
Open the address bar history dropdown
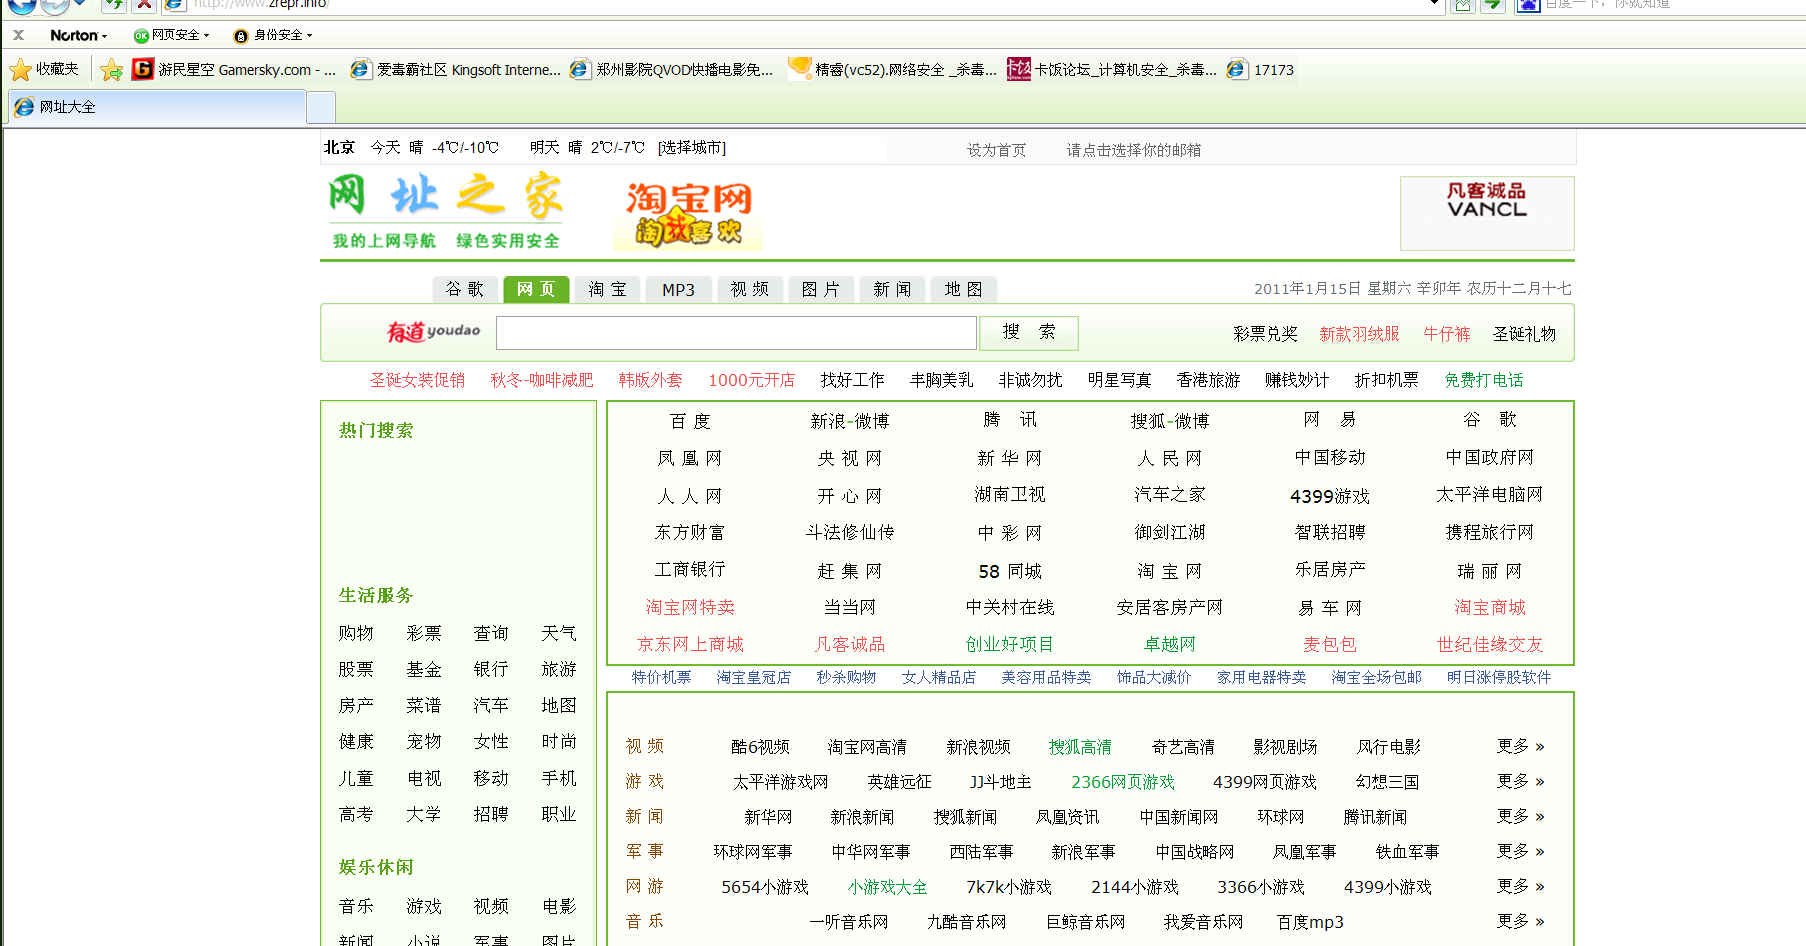click(1435, 4)
